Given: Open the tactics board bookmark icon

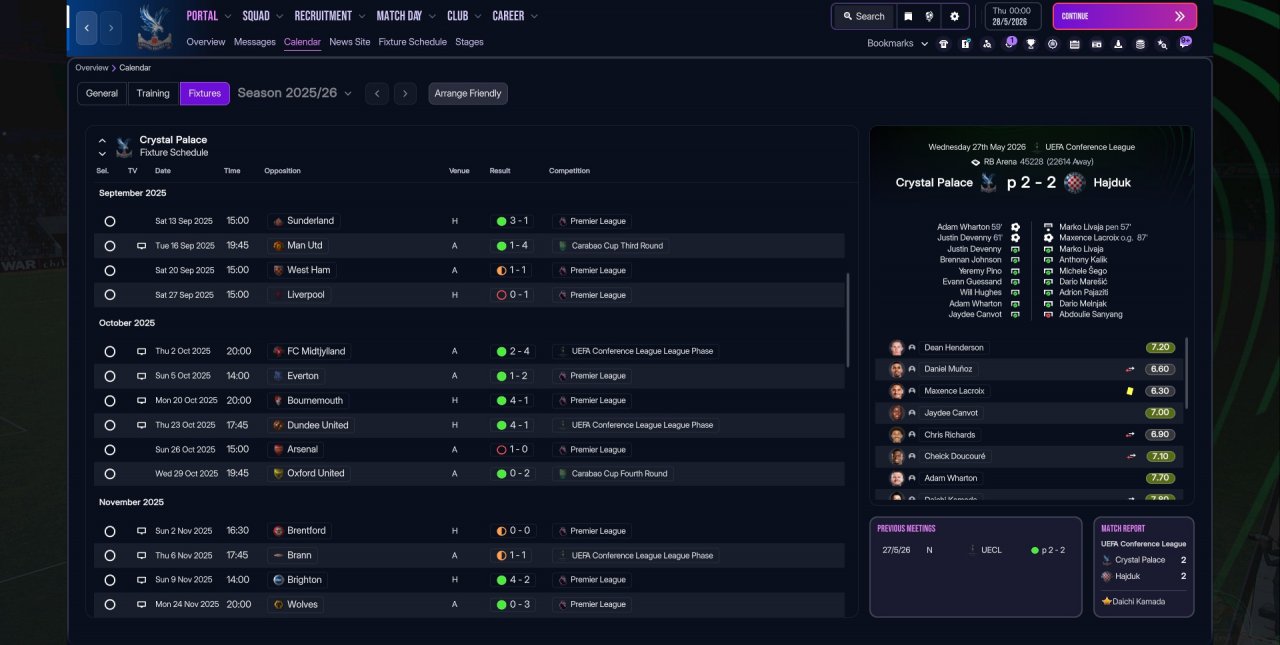Looking at the screenshot, I should coord(965,44).
